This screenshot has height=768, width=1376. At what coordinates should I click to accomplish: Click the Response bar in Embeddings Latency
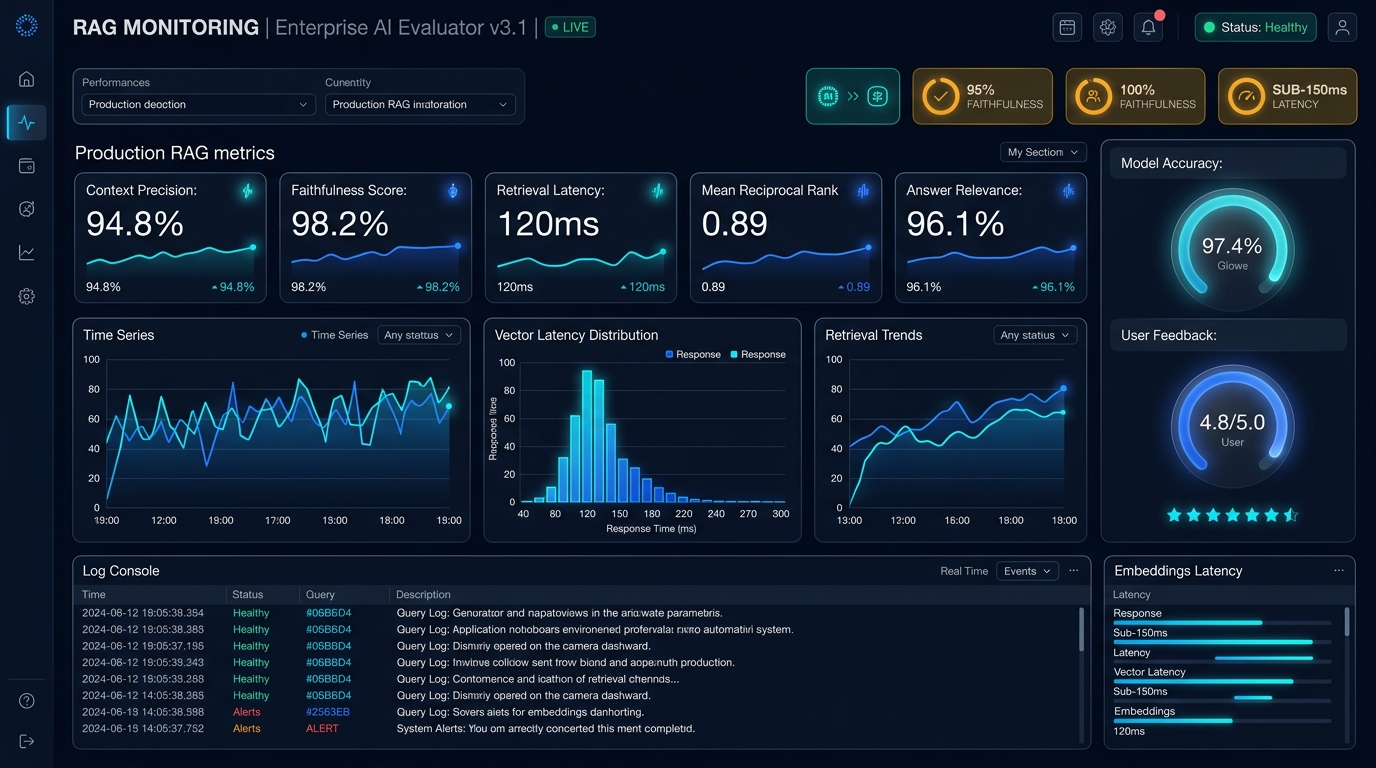click(x=1222, y=623)
